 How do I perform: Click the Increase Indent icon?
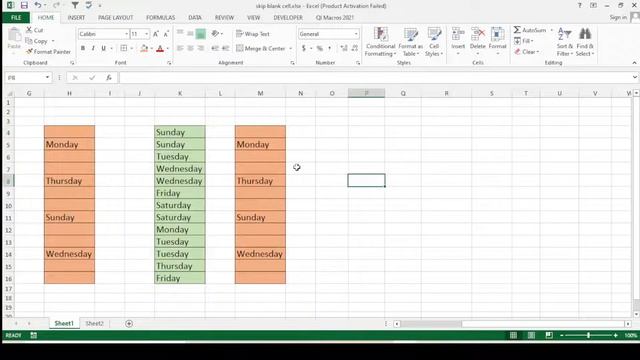click(225, 48)
